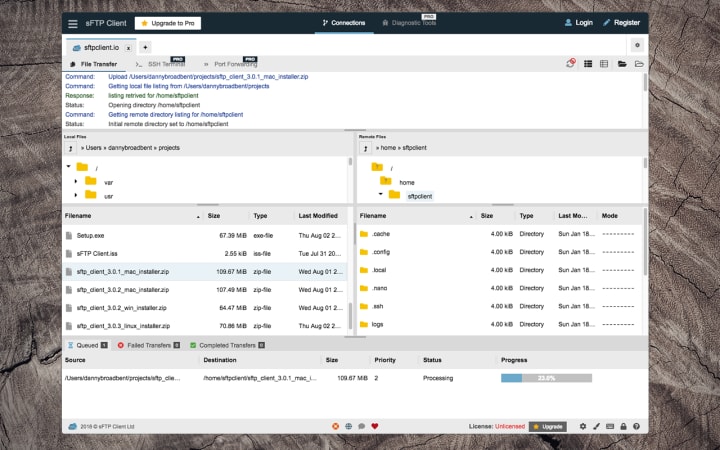
Task: Open the SSH Terminal sub-tab
Action: (160, 64)
